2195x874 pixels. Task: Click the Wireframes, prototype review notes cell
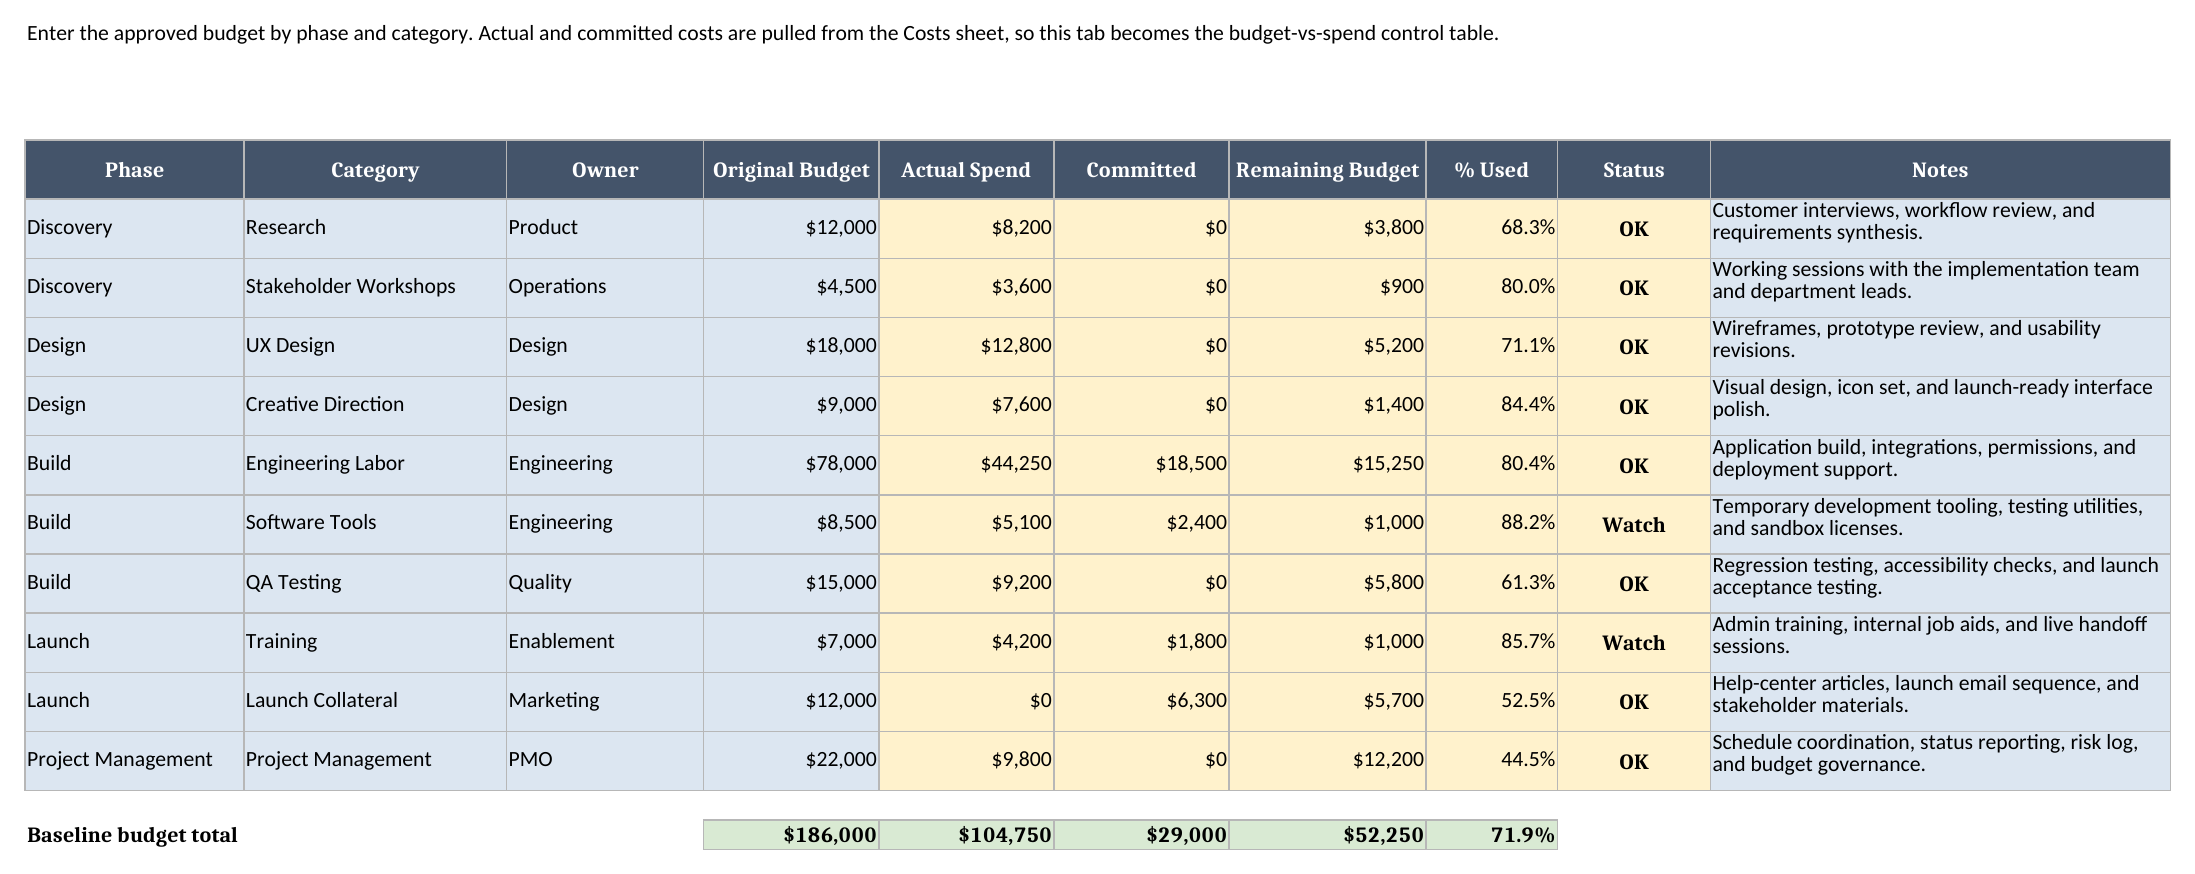coord(1940,346)
